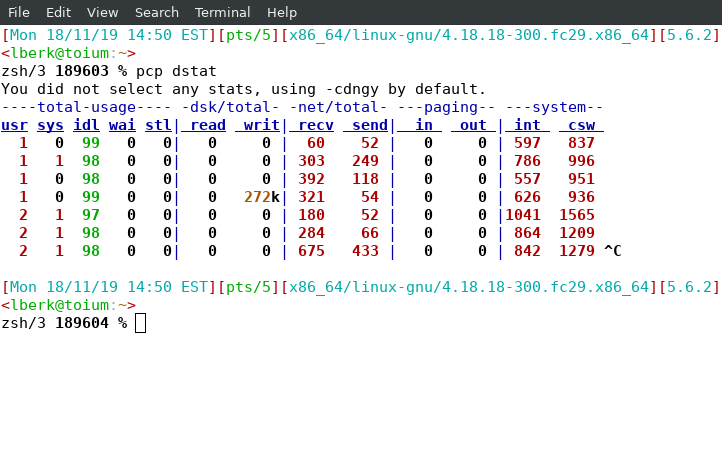Screen dimensions: 722x459
Task: Click the recv value '303'
Action: [311, 161]
